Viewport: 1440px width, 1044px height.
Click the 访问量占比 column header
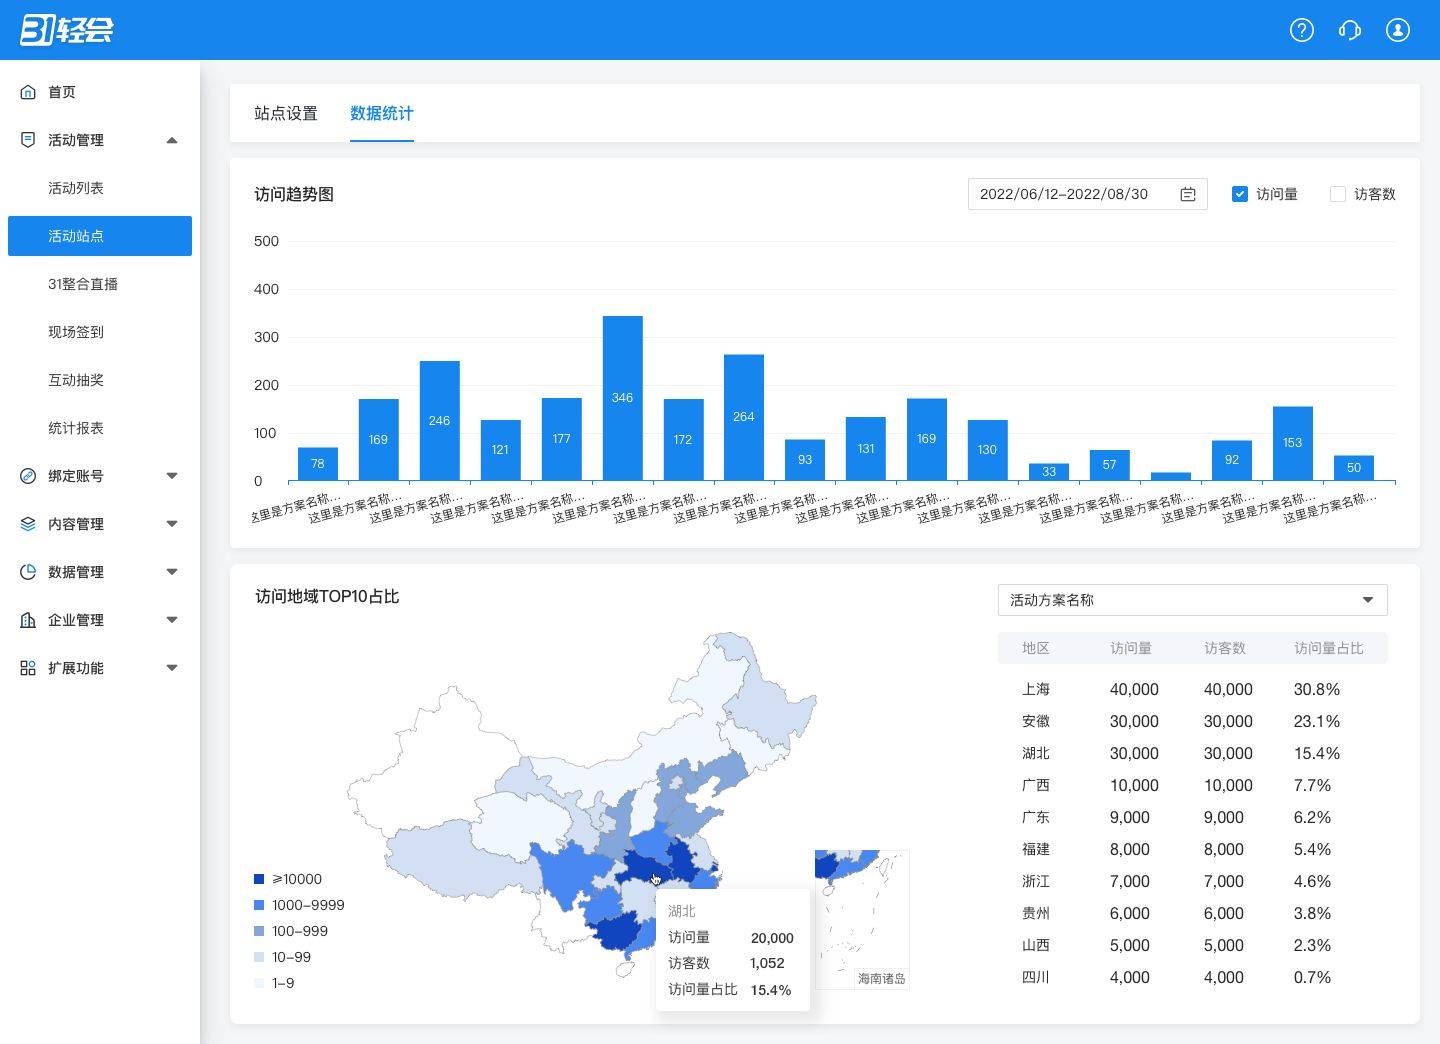click(x=1329, y=648)
